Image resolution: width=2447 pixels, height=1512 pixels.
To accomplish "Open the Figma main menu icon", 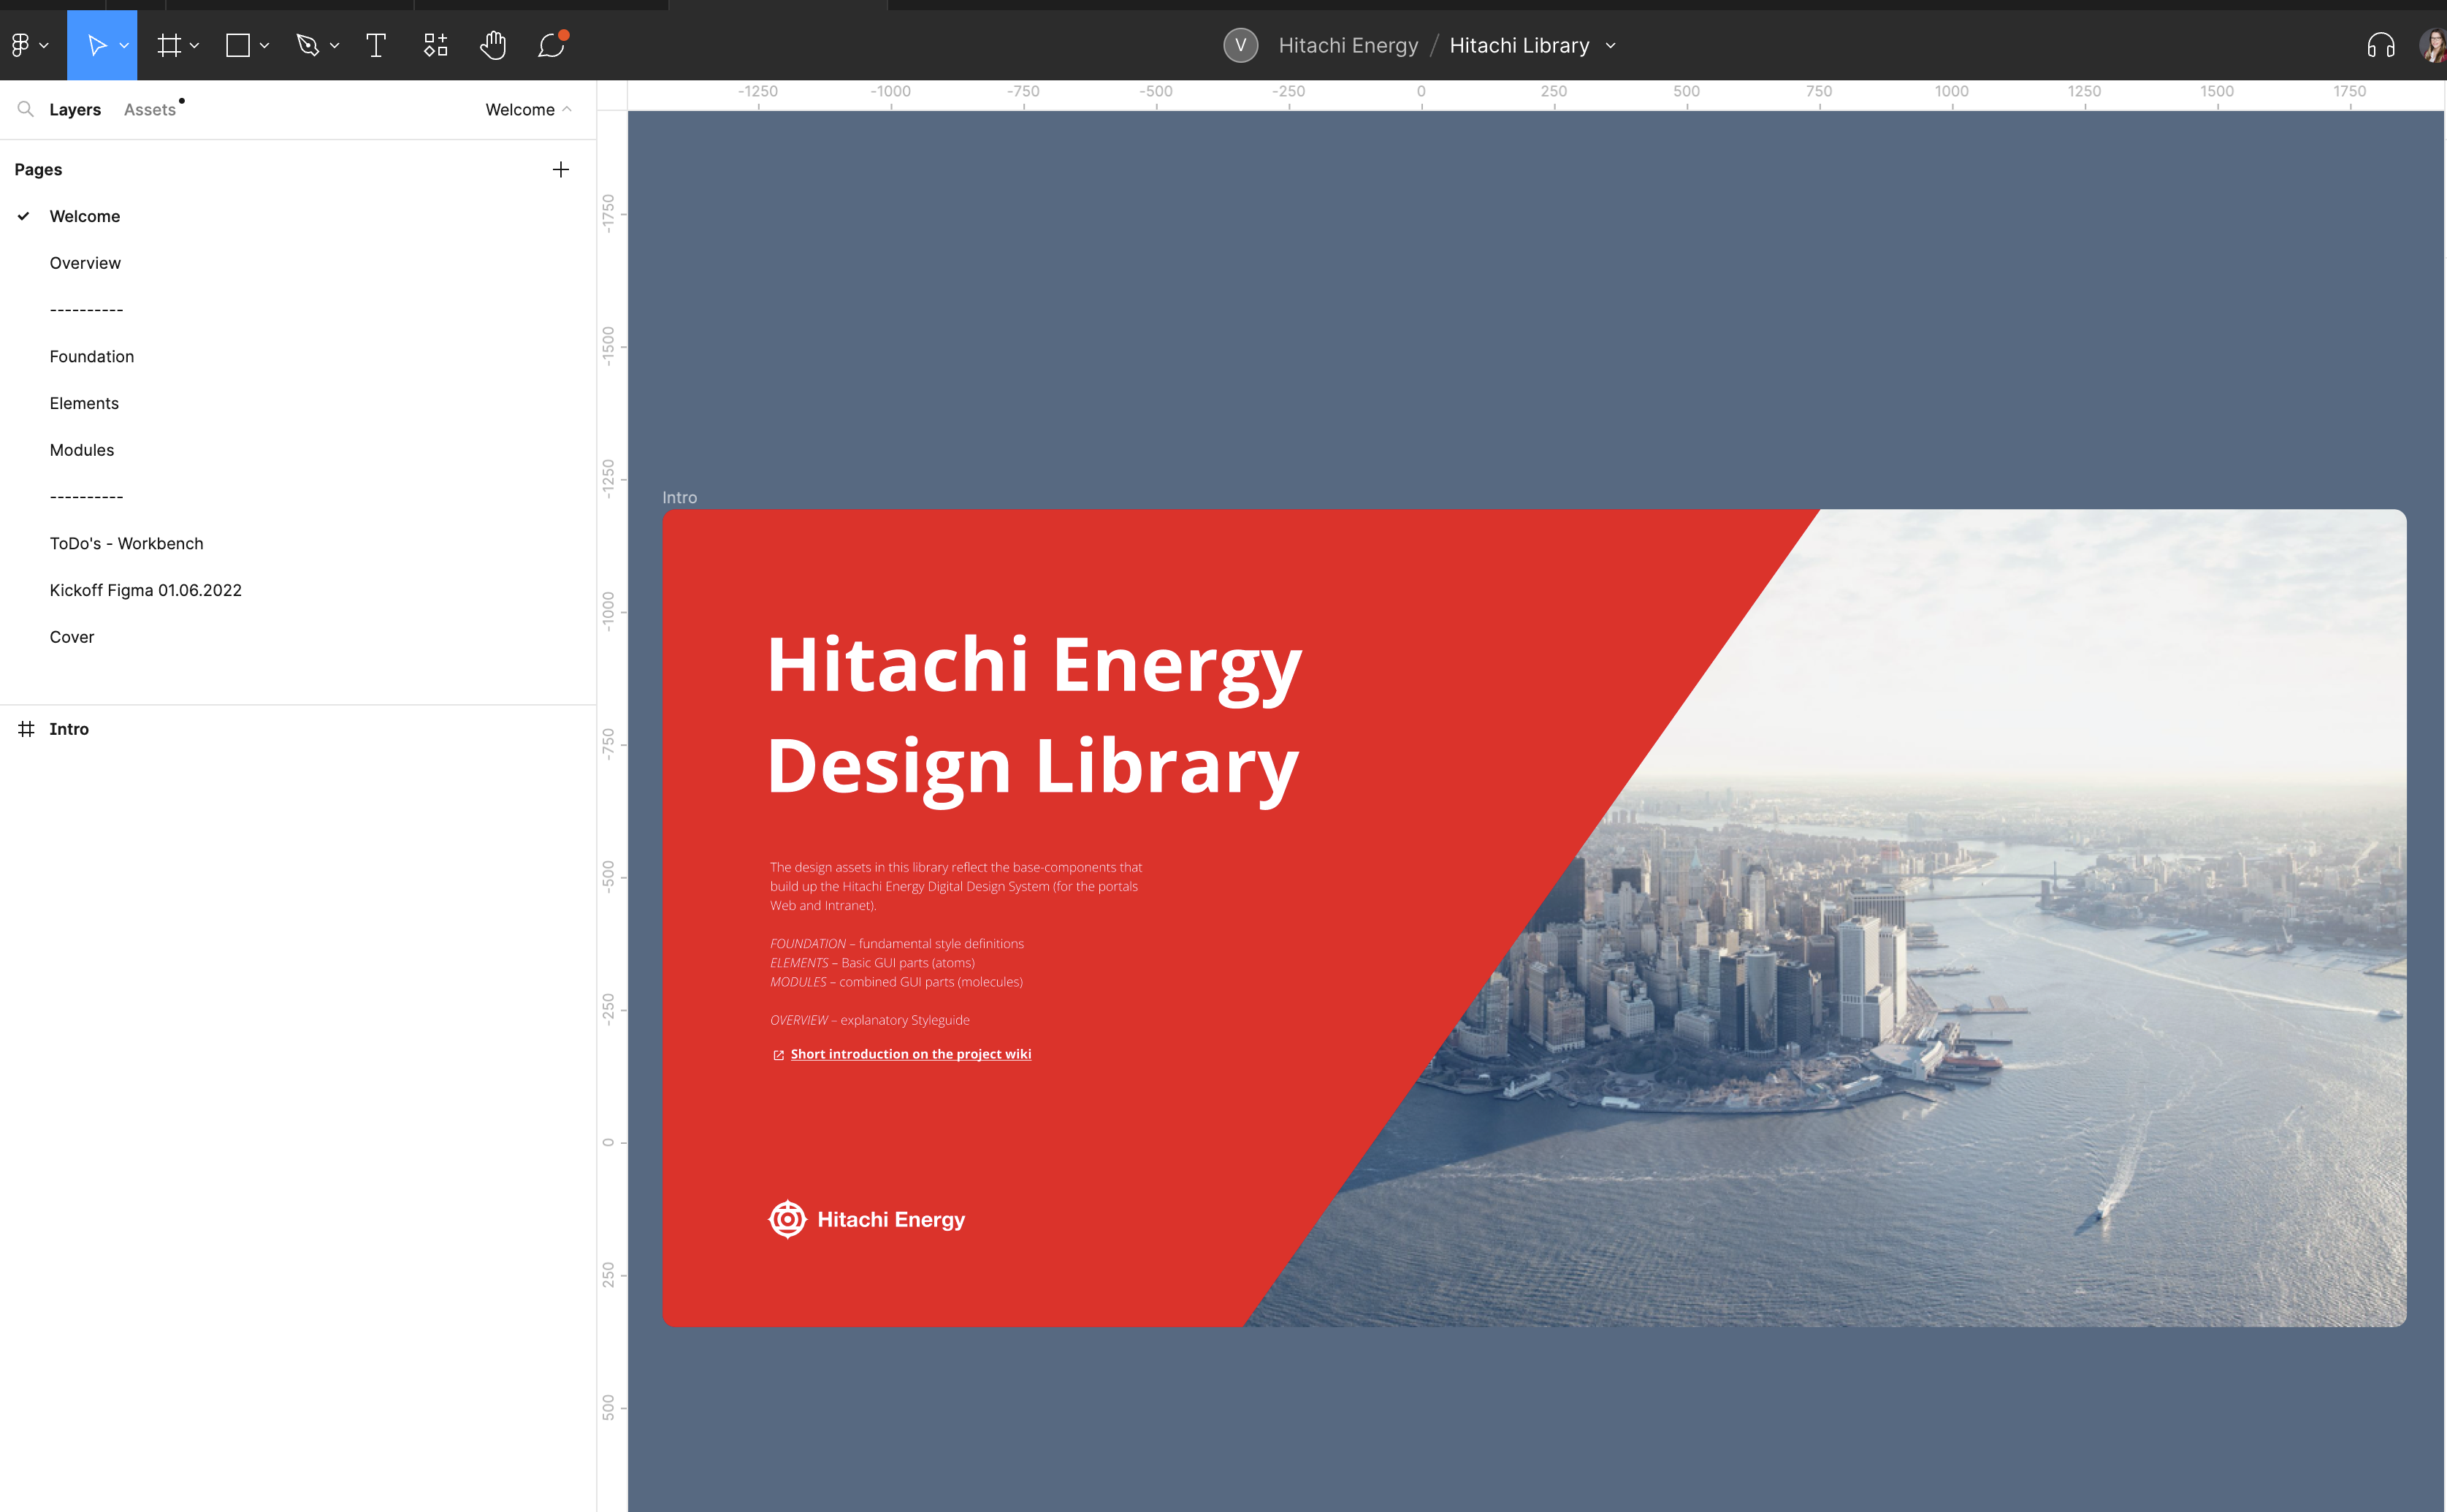I will click(x=21, y=45).
